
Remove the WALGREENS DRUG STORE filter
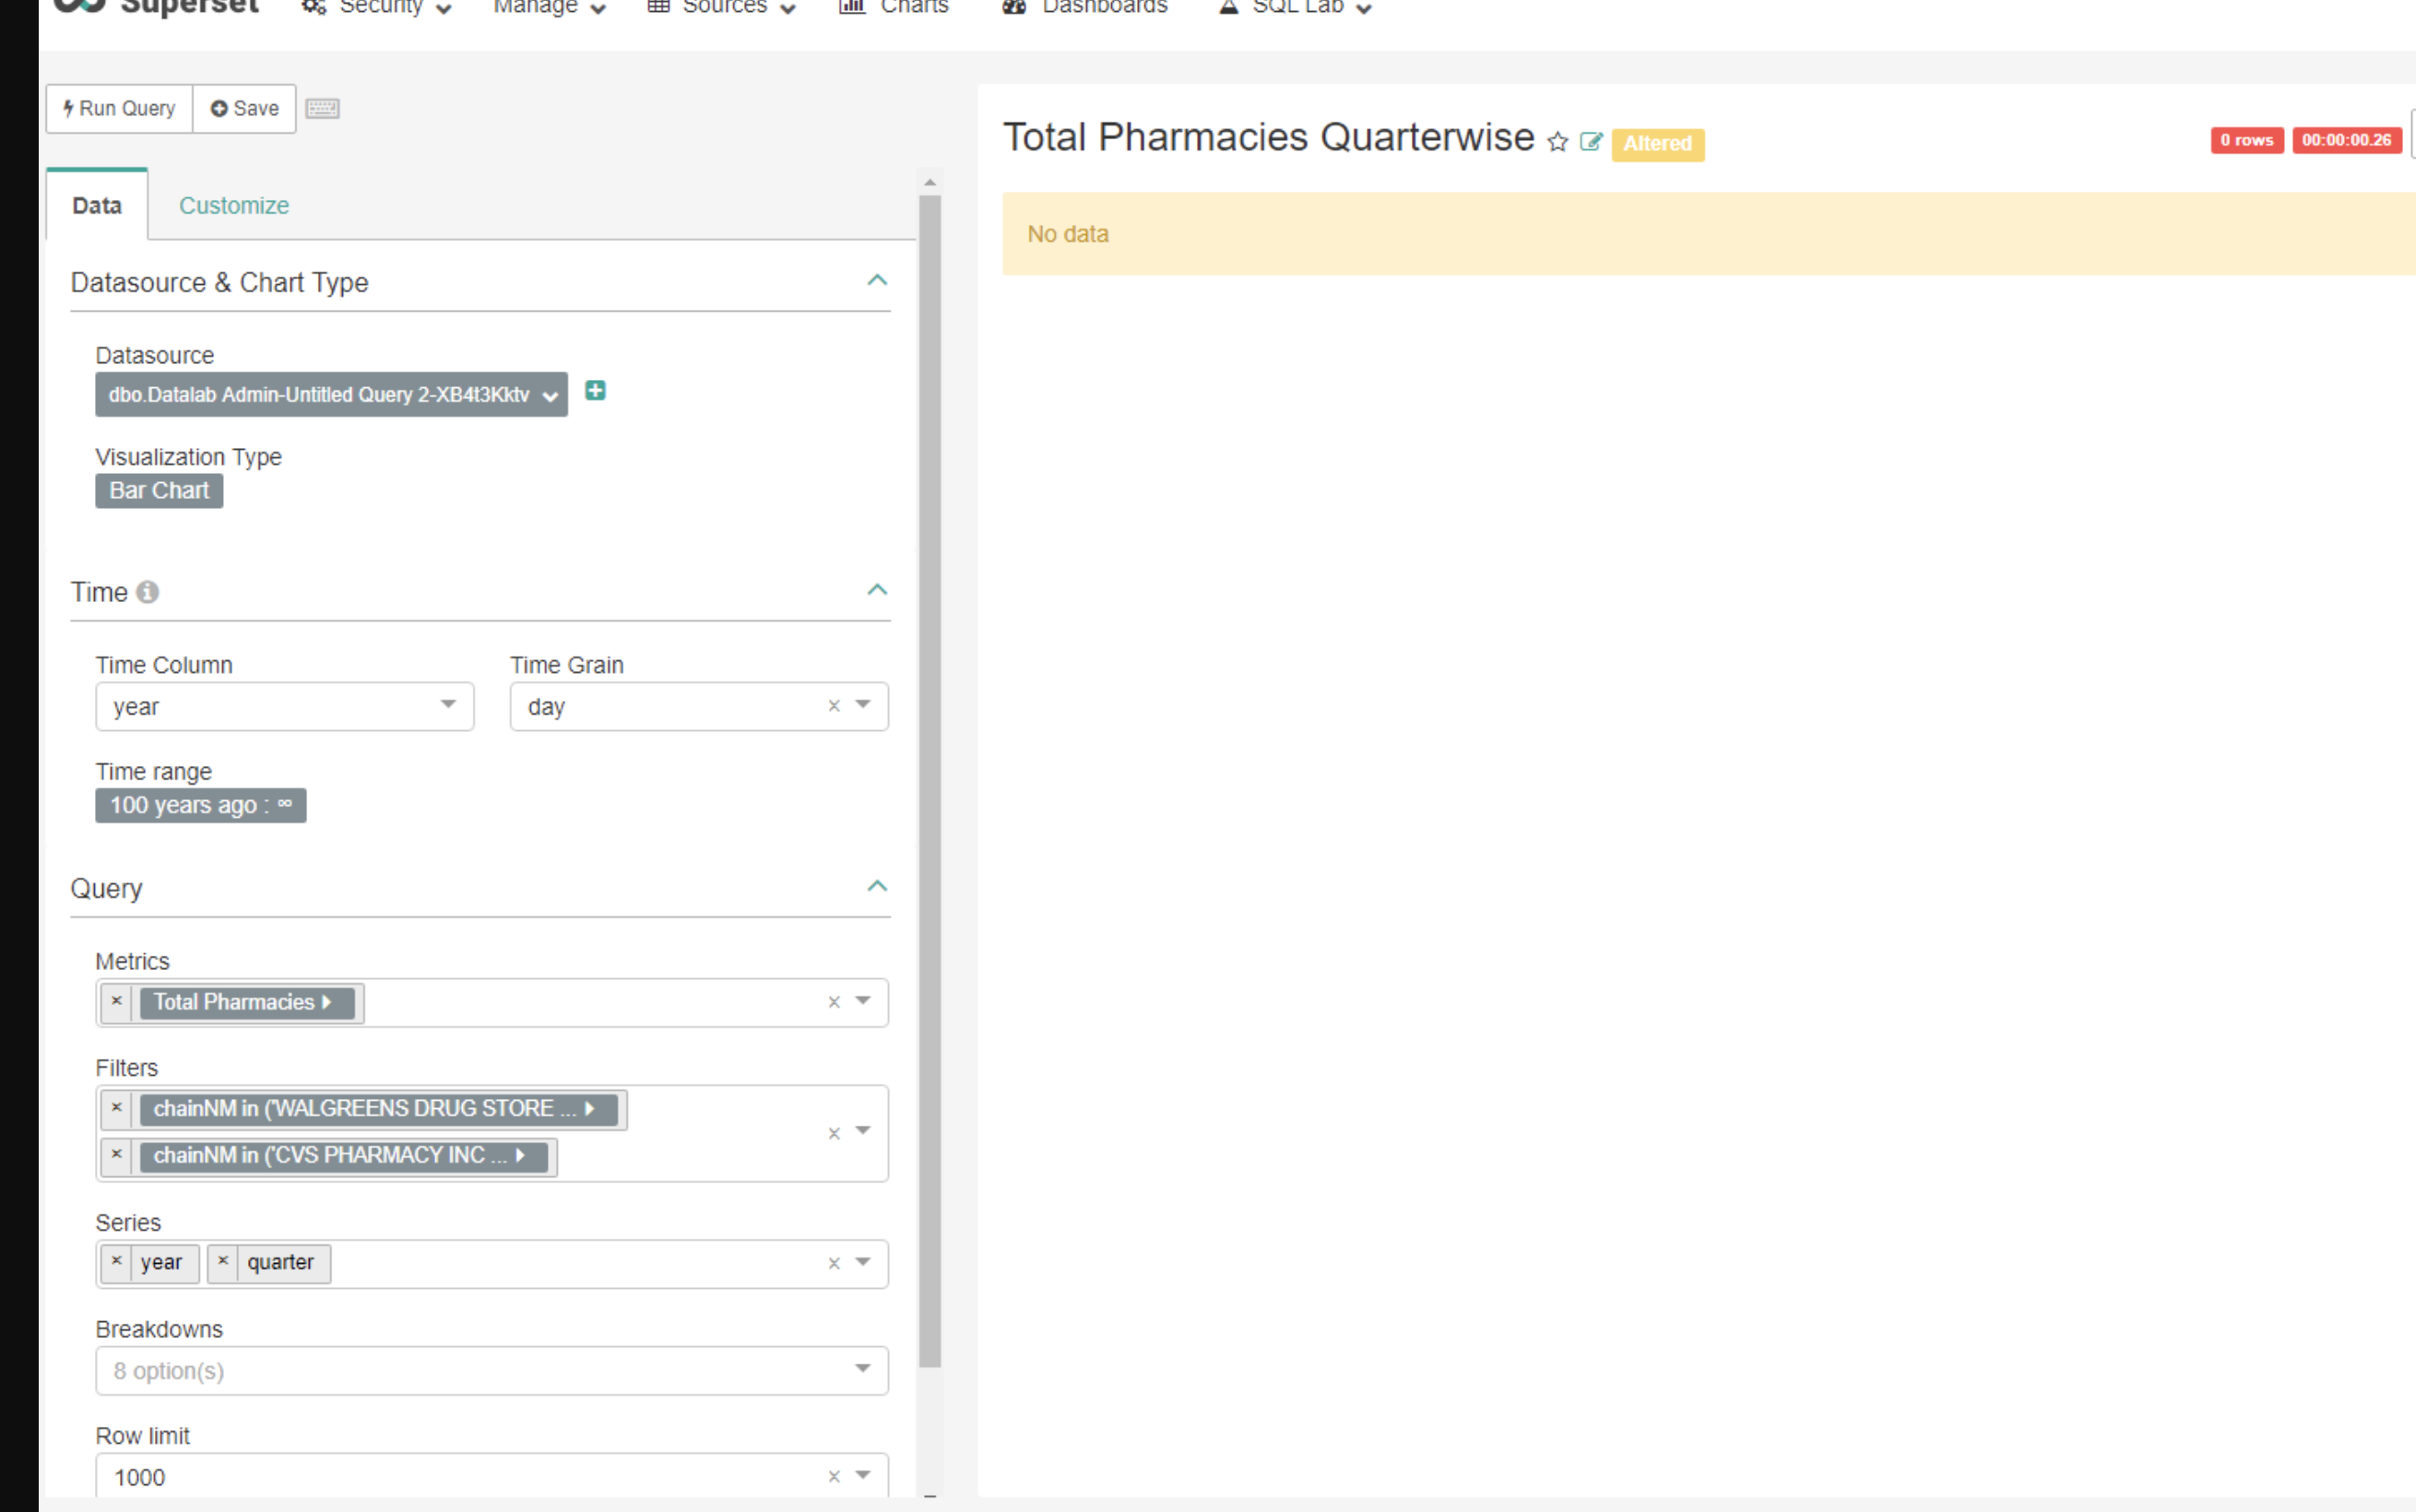(x=116, y=1108)
